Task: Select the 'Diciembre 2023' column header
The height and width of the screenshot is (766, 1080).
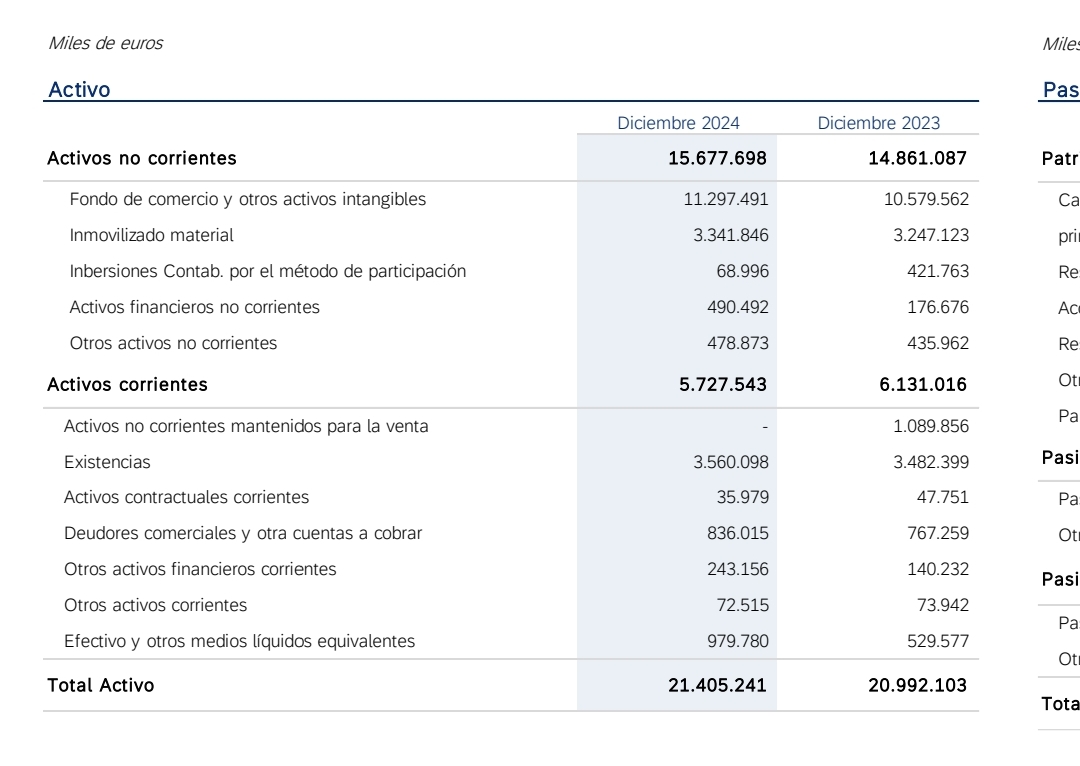Action: pyautogui.click(x=879, y=123)
